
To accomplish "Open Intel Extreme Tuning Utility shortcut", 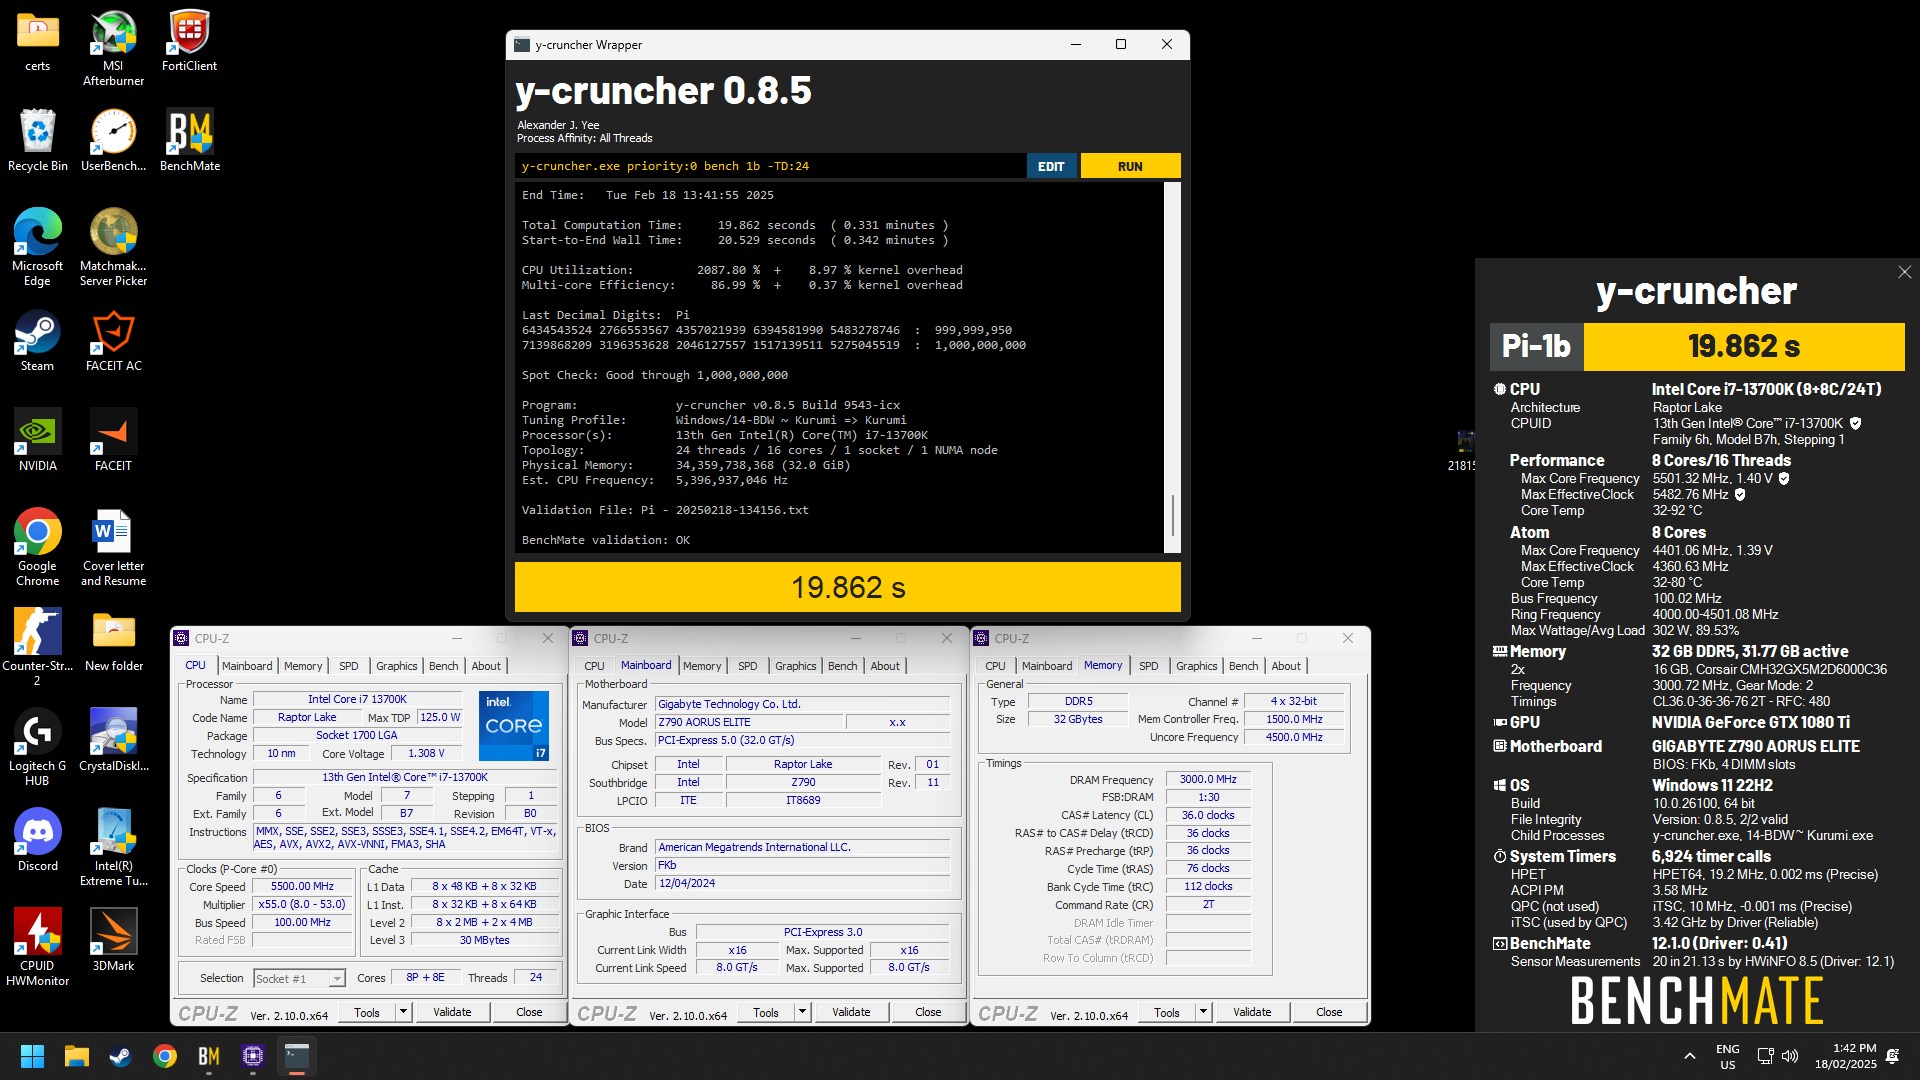I will pyautogui.click(x=113, y=847).
